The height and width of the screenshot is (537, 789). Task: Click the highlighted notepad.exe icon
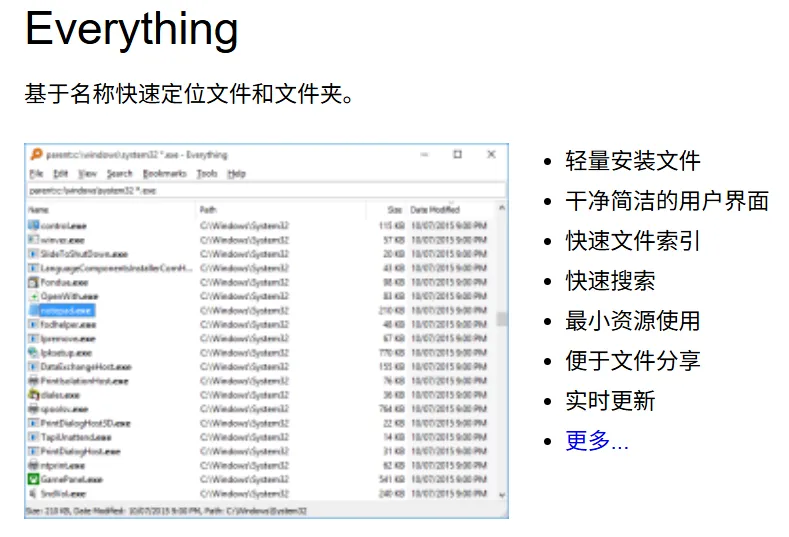tap(33, 310)
